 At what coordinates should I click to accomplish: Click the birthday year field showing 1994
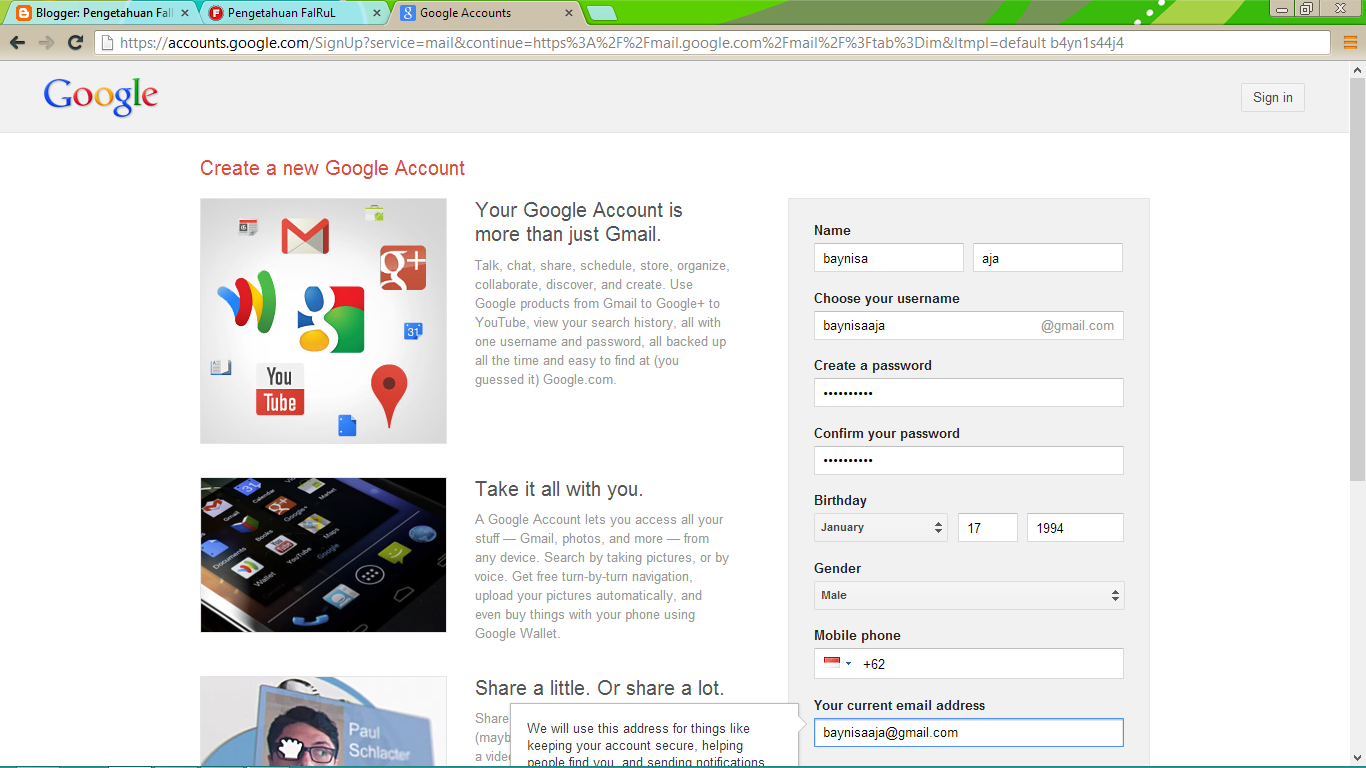point(1075,528)
